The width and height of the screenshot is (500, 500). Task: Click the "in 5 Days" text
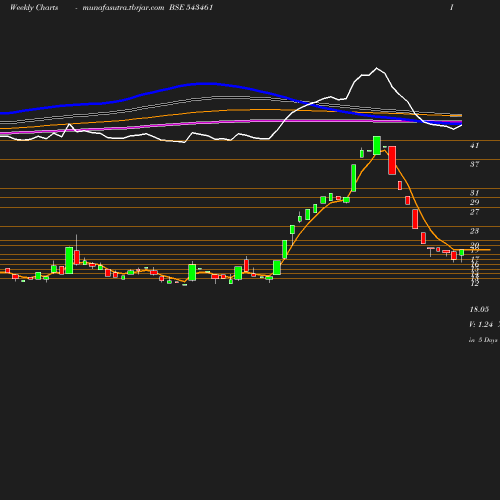click(483, 340)
